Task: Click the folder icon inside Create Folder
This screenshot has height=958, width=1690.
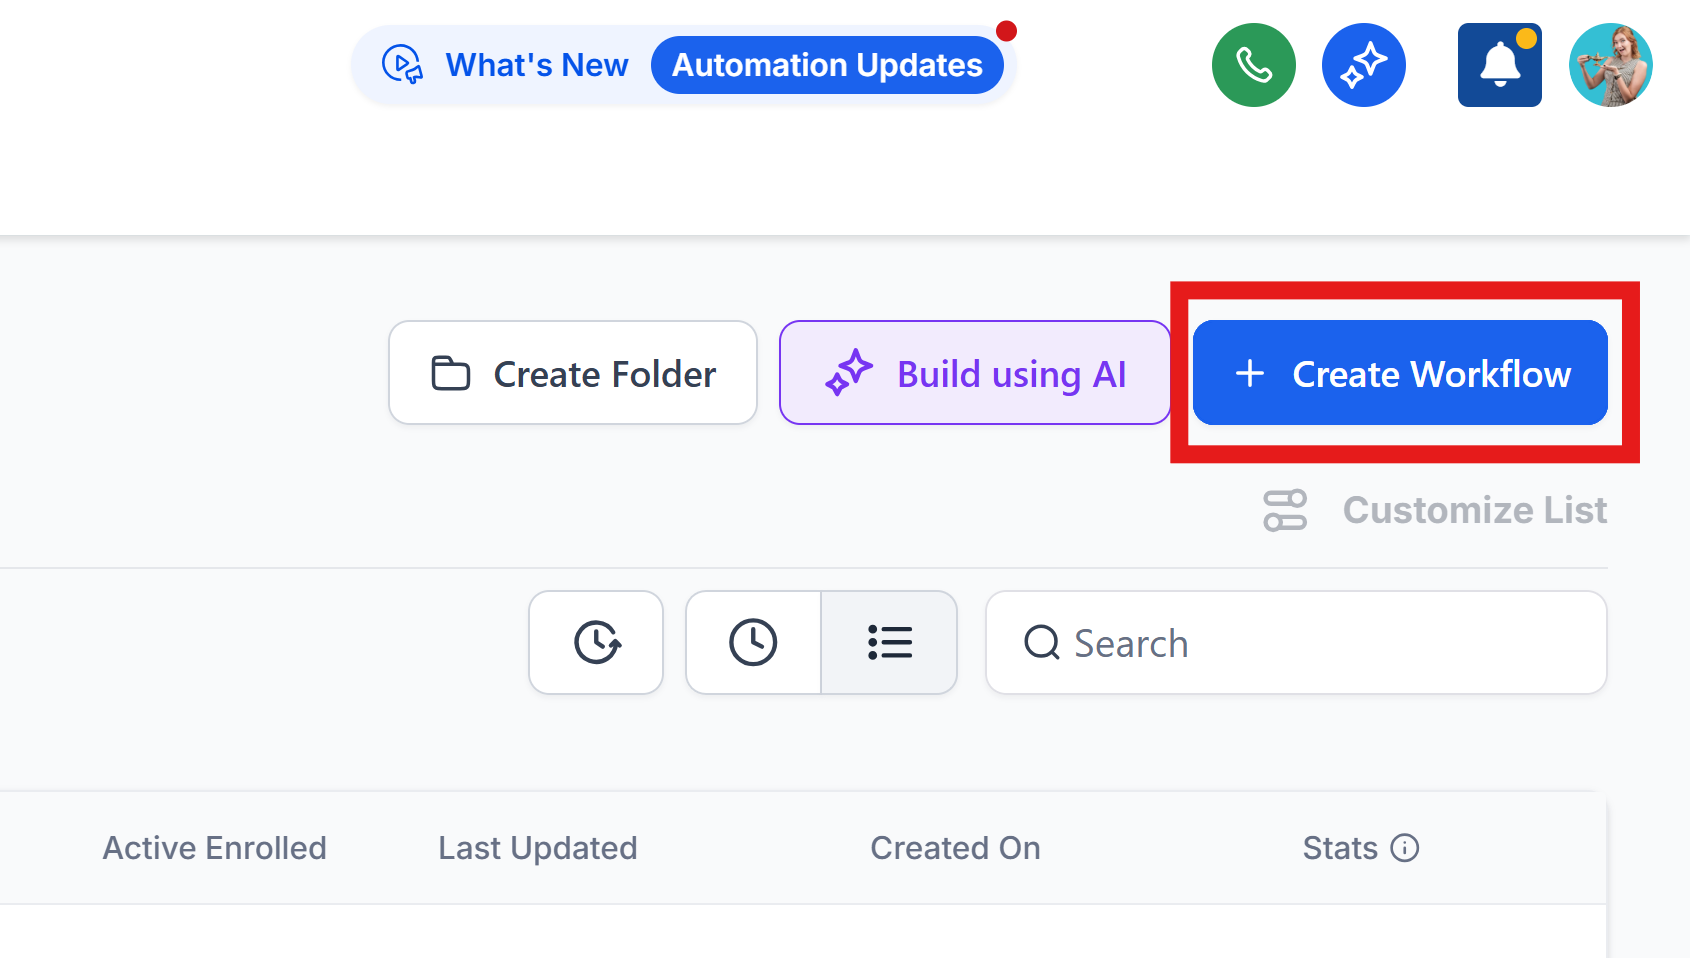Action: [452, 372]
